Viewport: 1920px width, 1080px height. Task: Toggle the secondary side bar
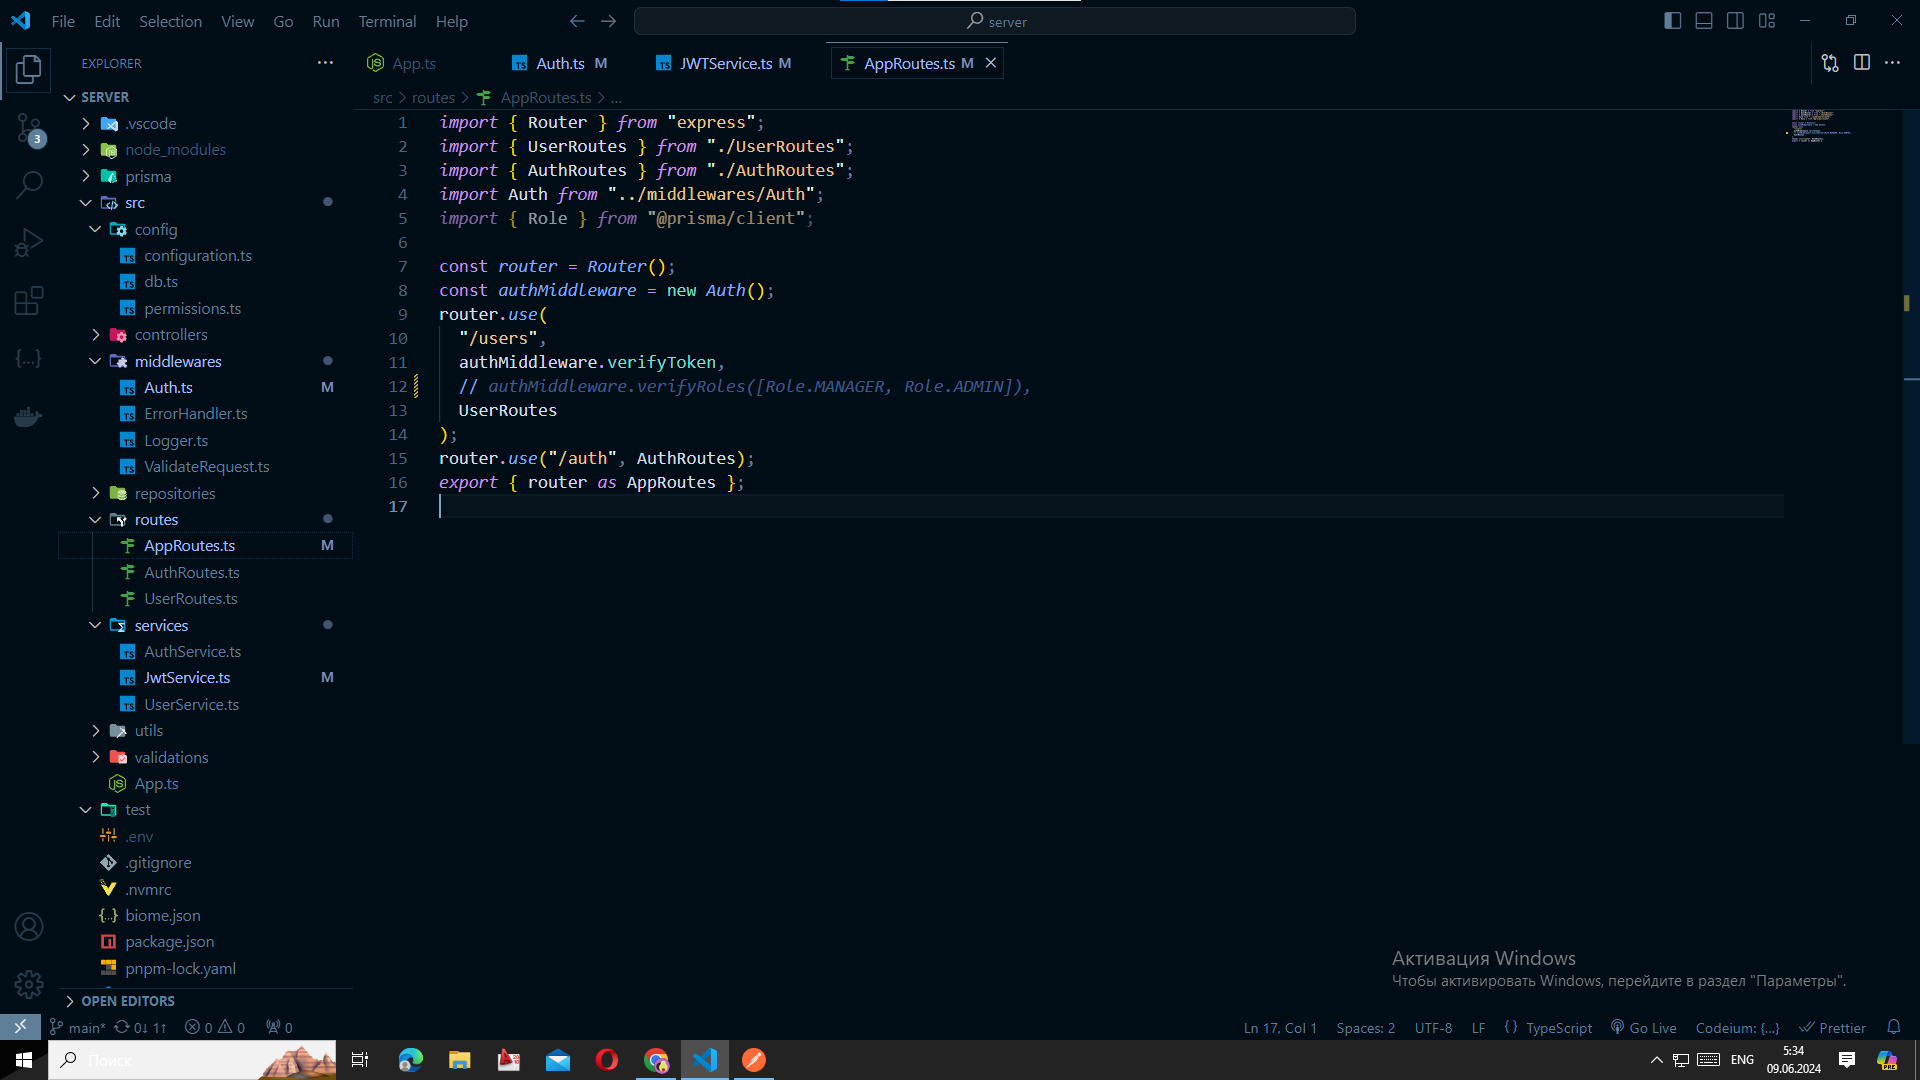coord(1735,20)
